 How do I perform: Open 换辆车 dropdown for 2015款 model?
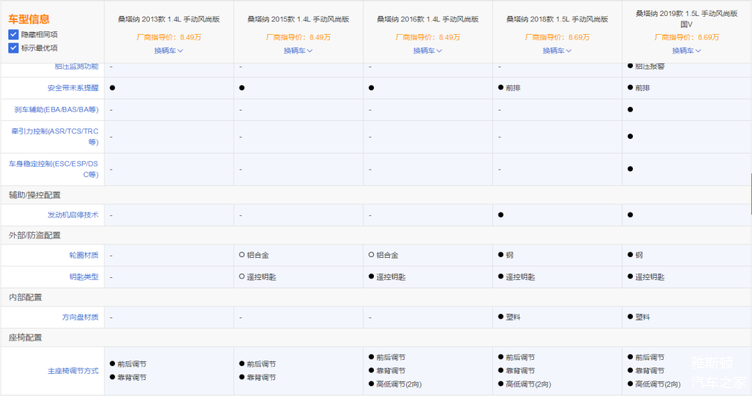click(x=298, y=50)
